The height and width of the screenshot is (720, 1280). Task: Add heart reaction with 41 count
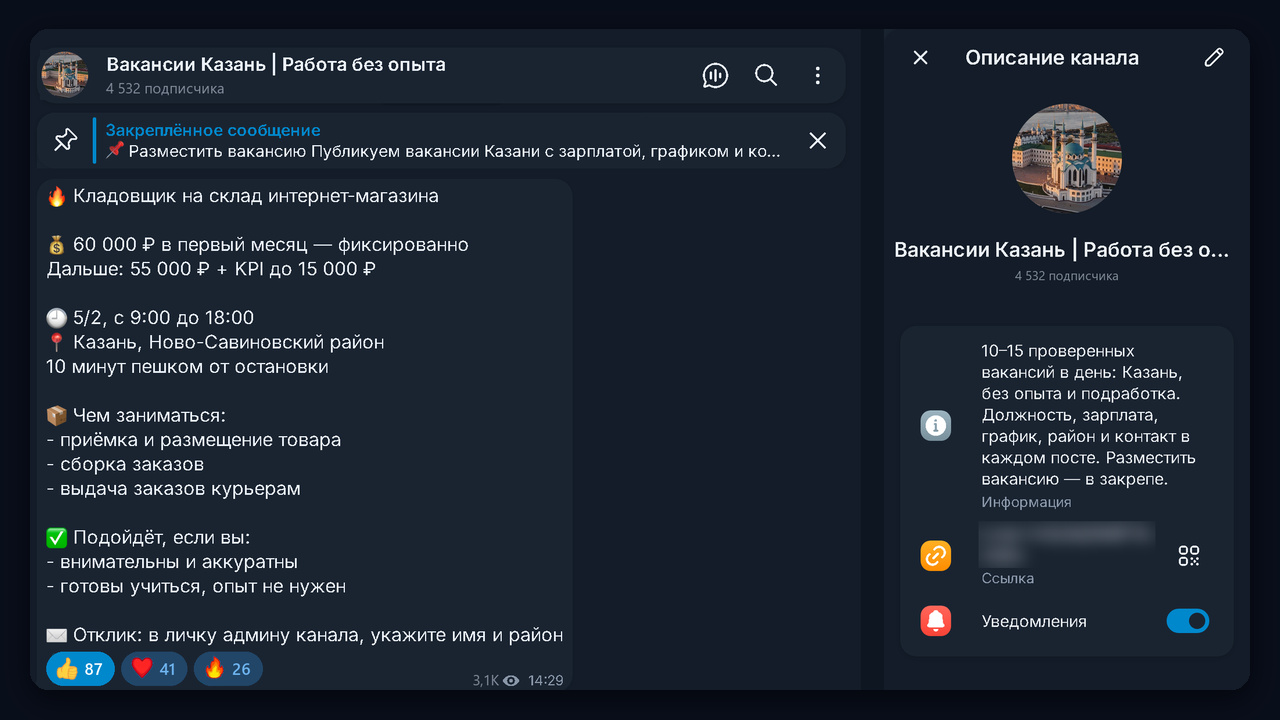click(x=154, y=669)
